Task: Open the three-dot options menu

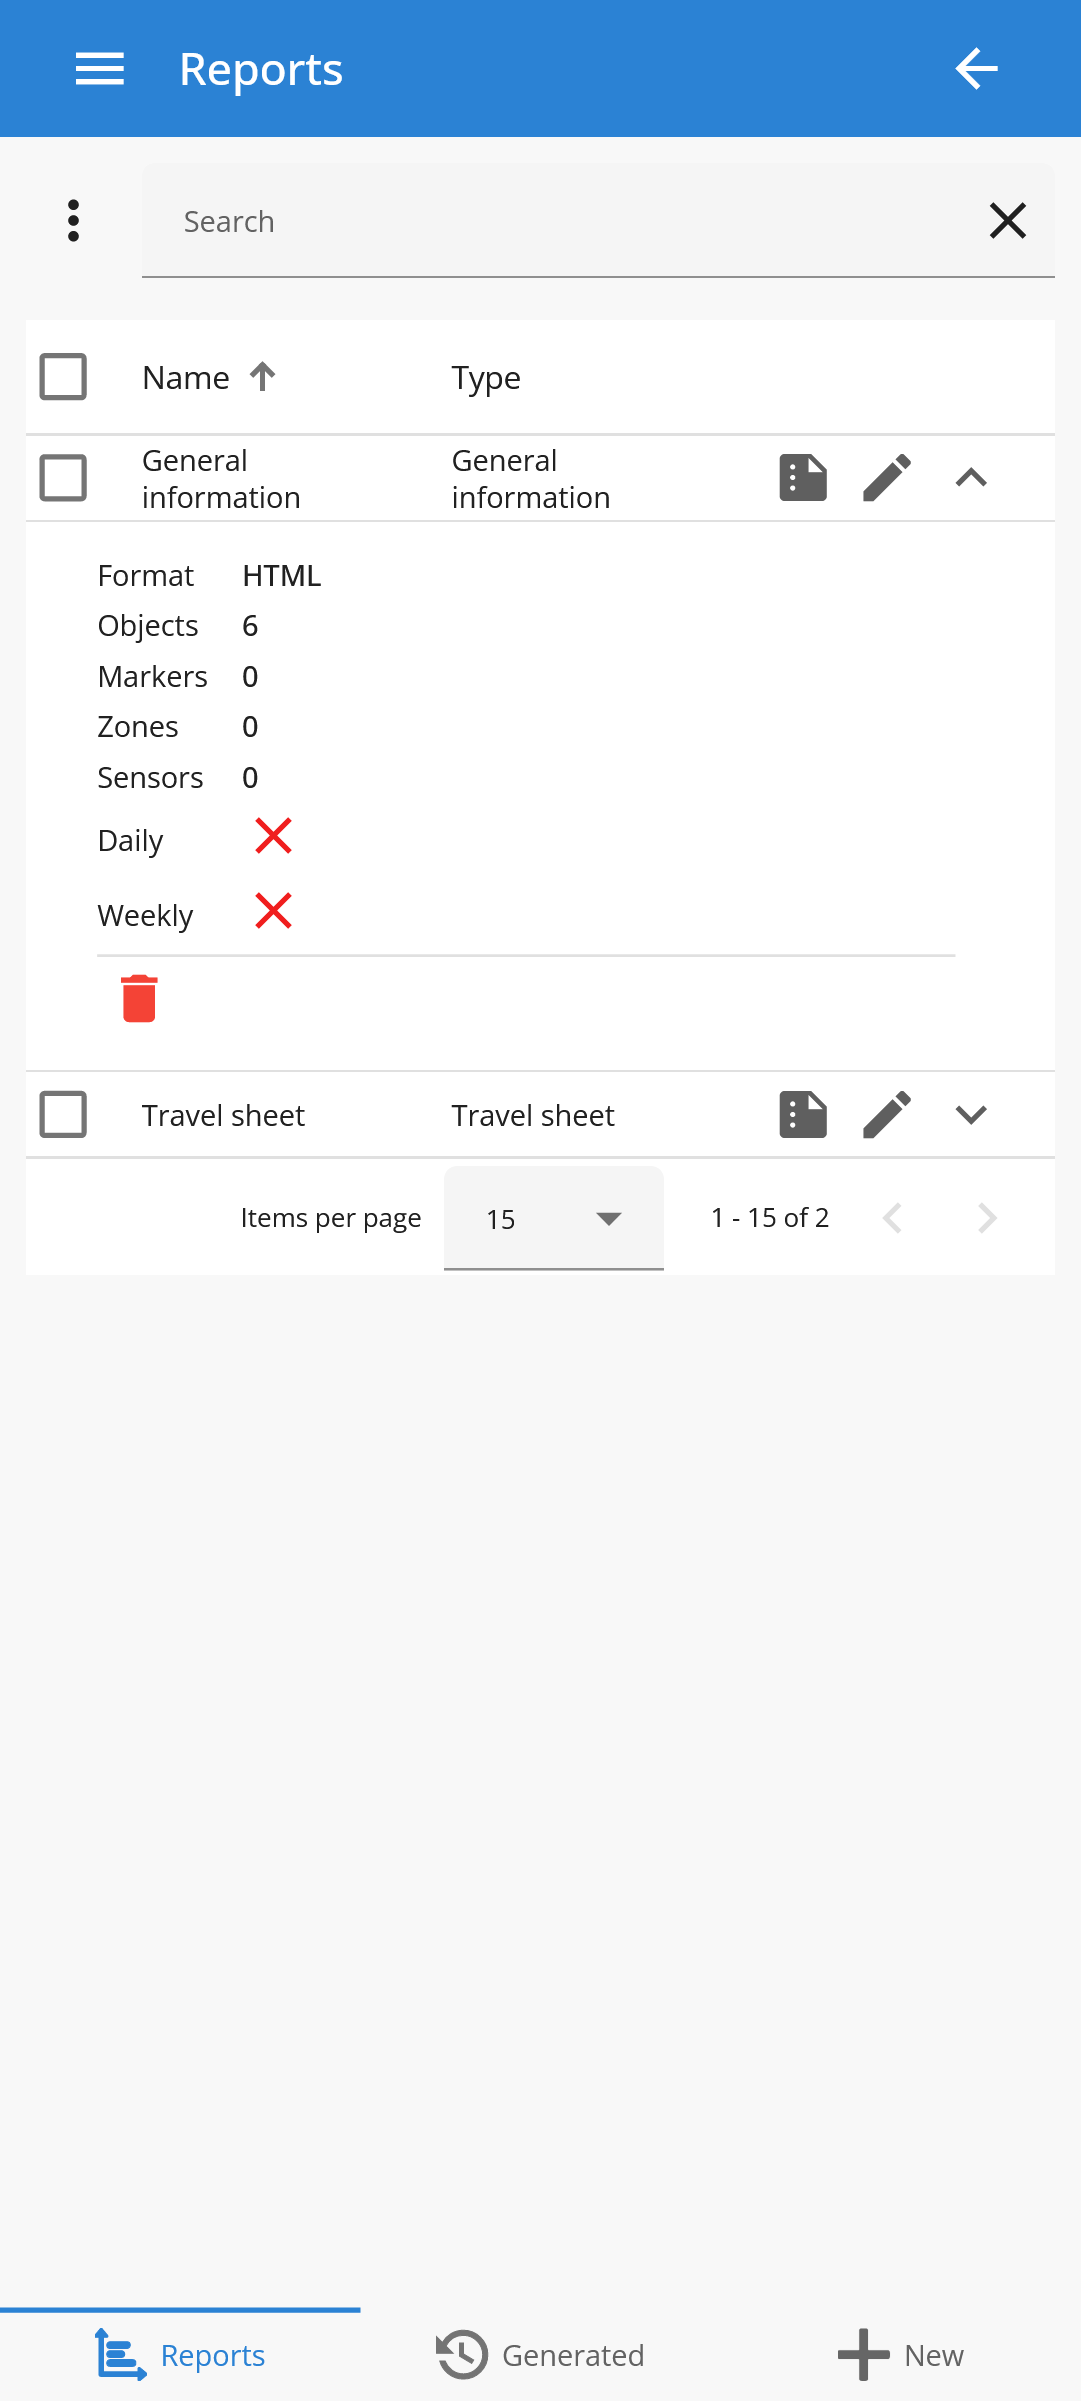Action: click(x=73, y=221)
